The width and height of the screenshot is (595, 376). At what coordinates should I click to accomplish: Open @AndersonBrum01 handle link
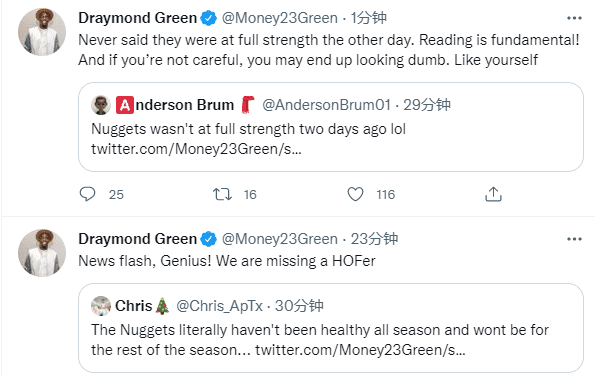(326, 105)
